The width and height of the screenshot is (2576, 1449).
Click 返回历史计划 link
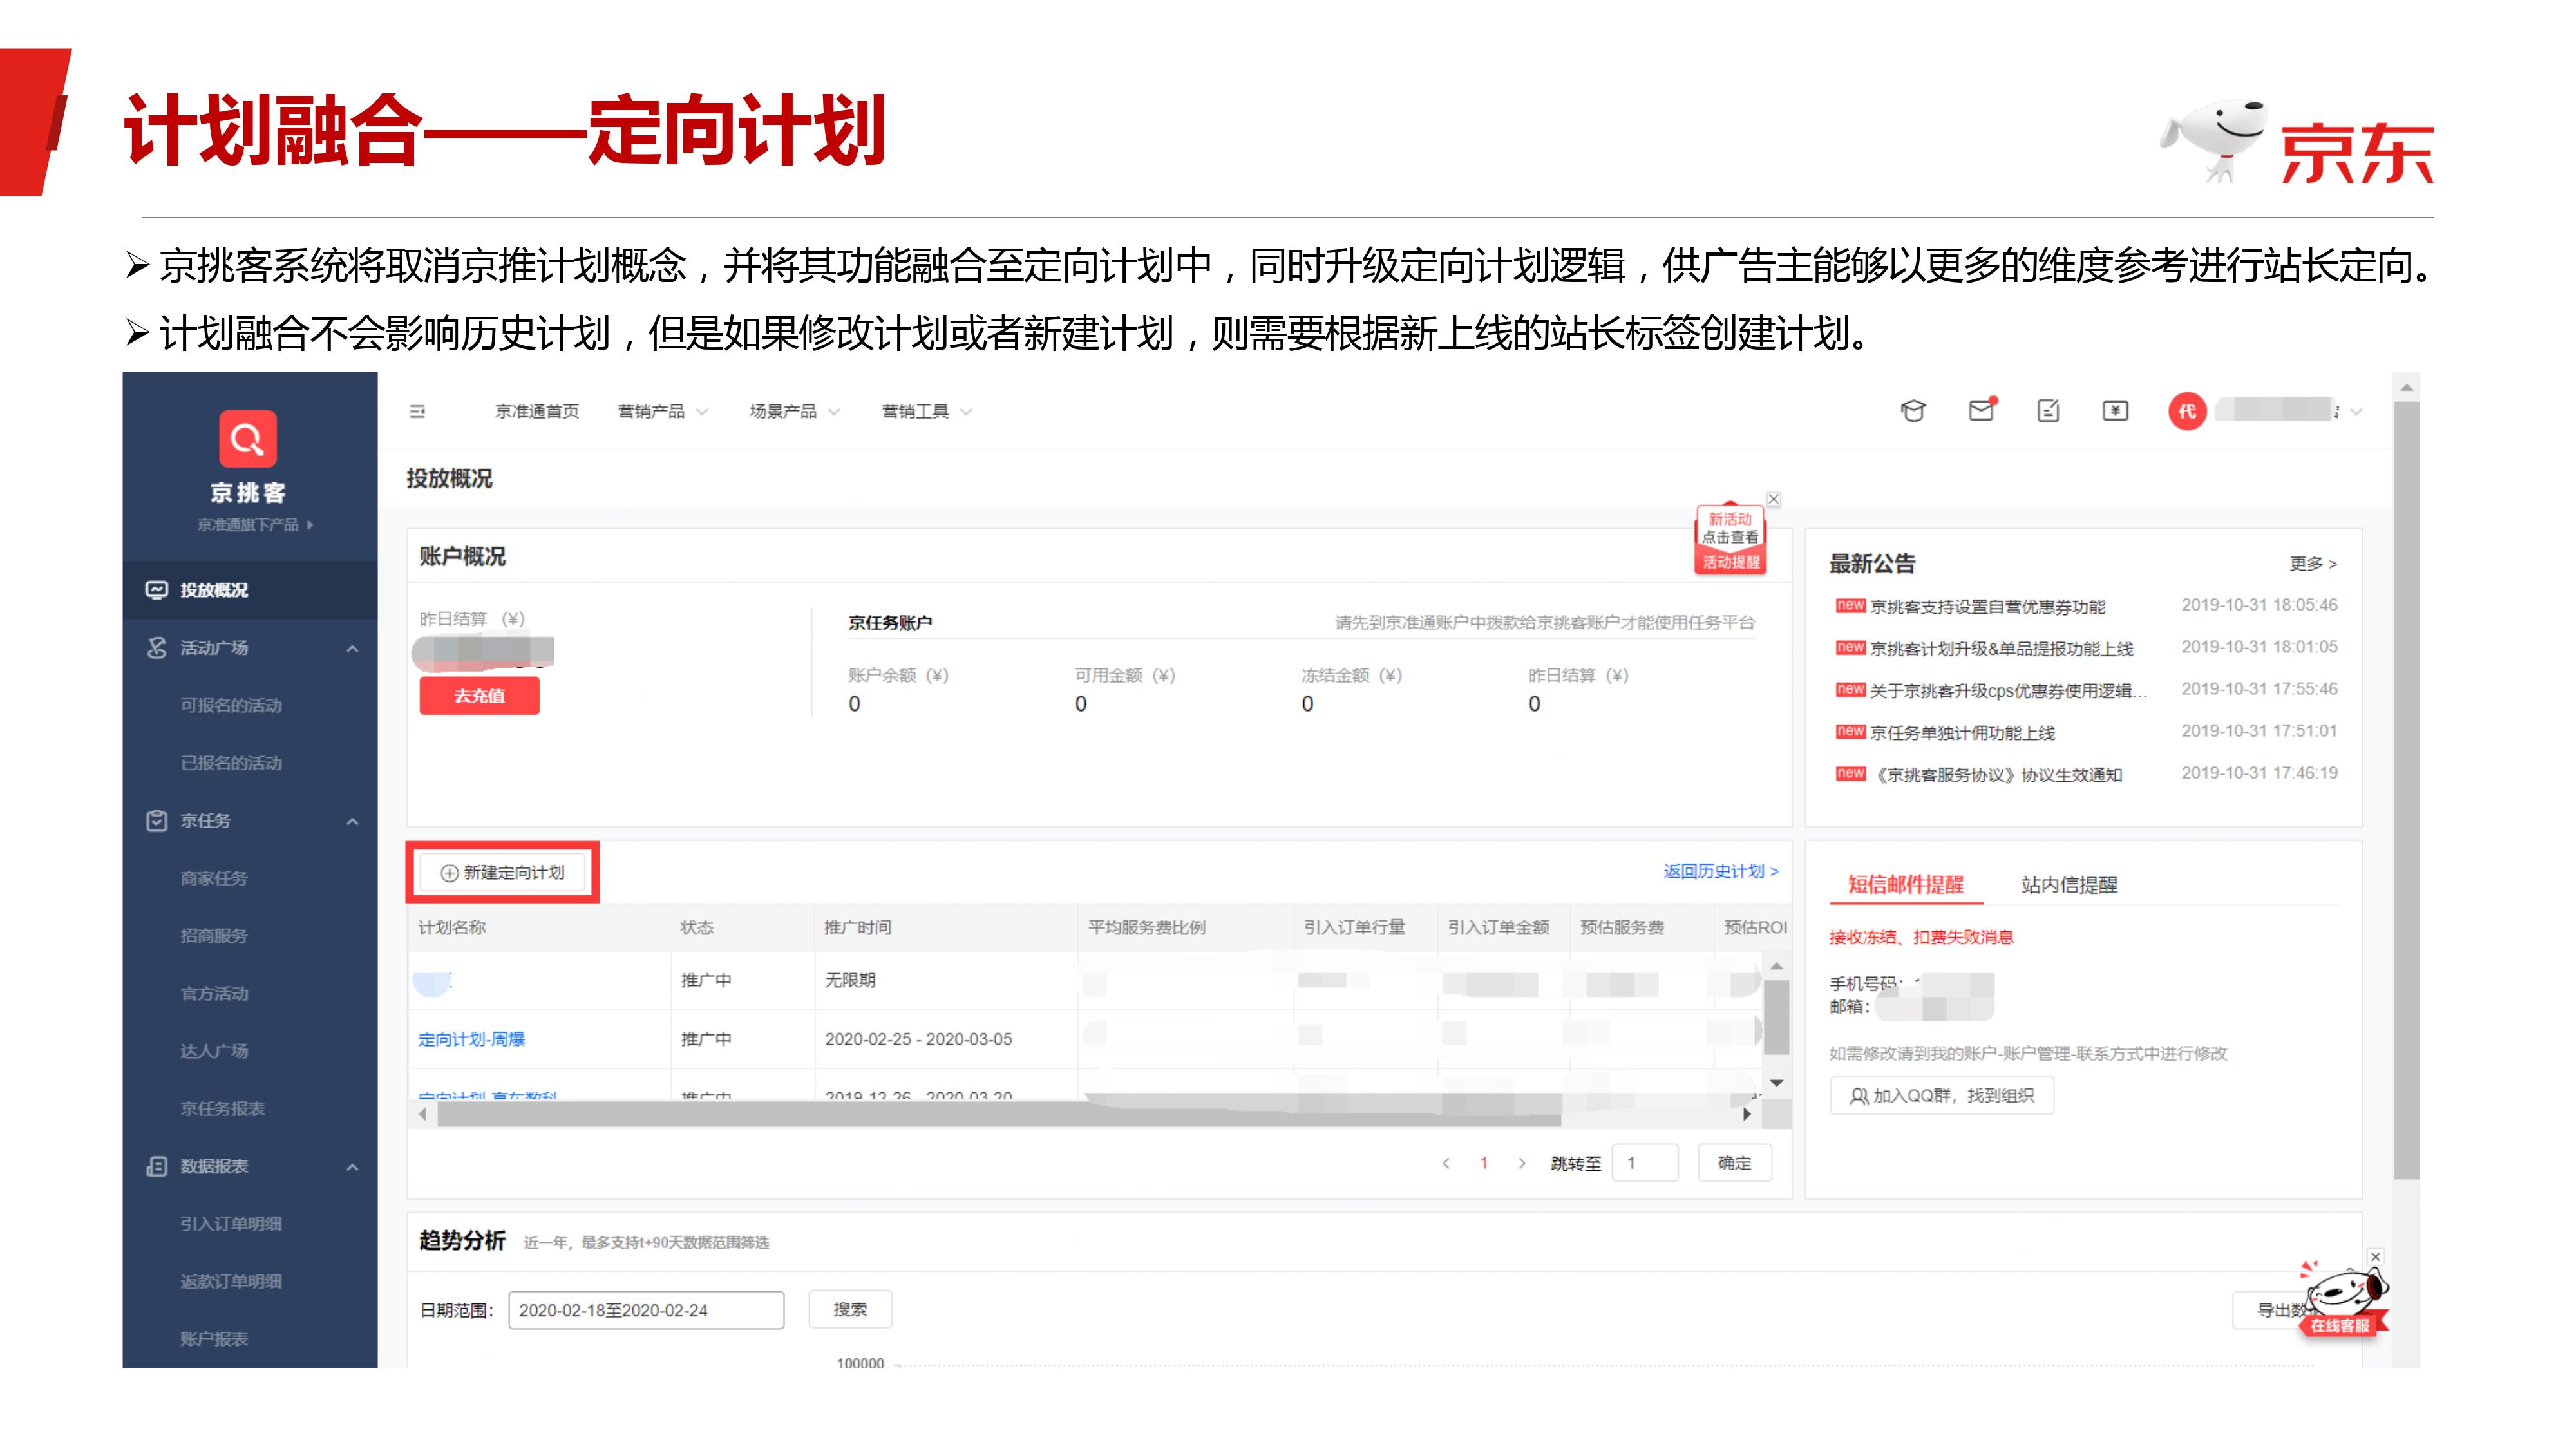[1721, 872]
